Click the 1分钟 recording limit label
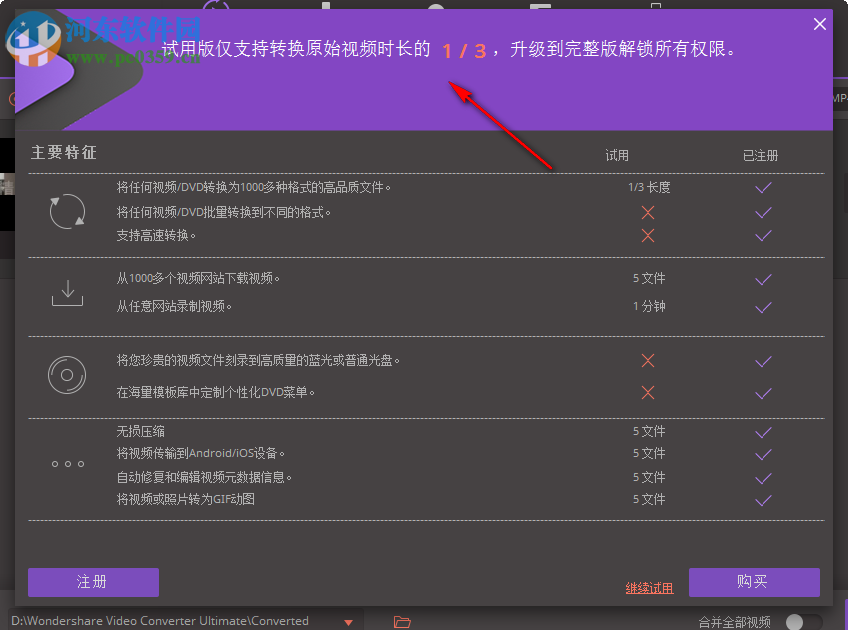 648,307
